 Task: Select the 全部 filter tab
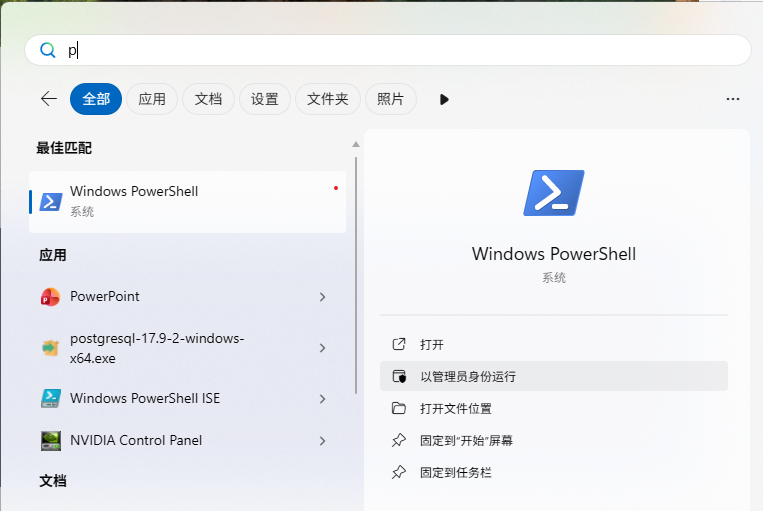pos(96,99)
